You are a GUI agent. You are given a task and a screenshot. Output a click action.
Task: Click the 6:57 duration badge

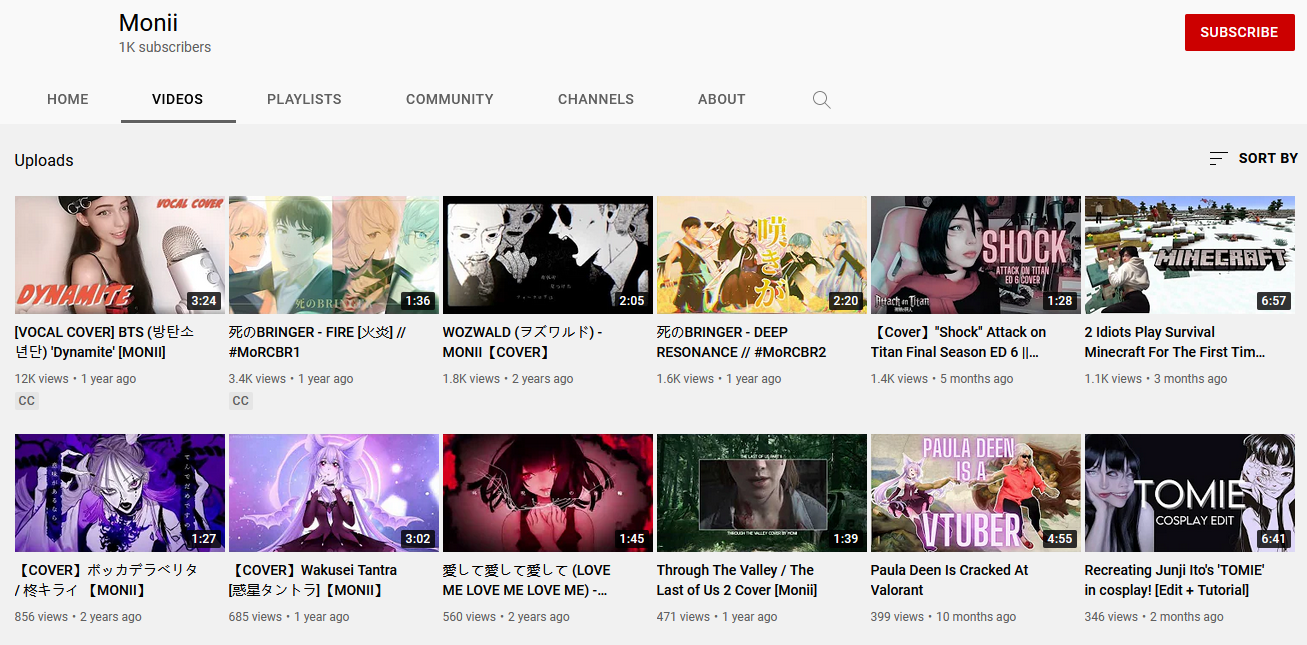(x=1273, y=301)
